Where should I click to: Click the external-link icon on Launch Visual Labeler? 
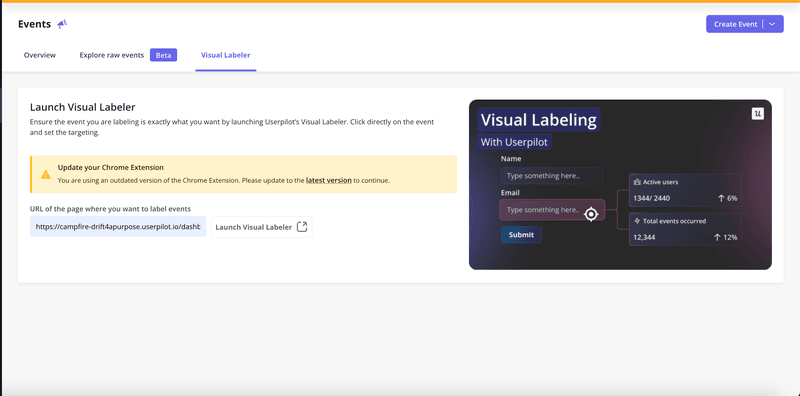pos(302,227)
